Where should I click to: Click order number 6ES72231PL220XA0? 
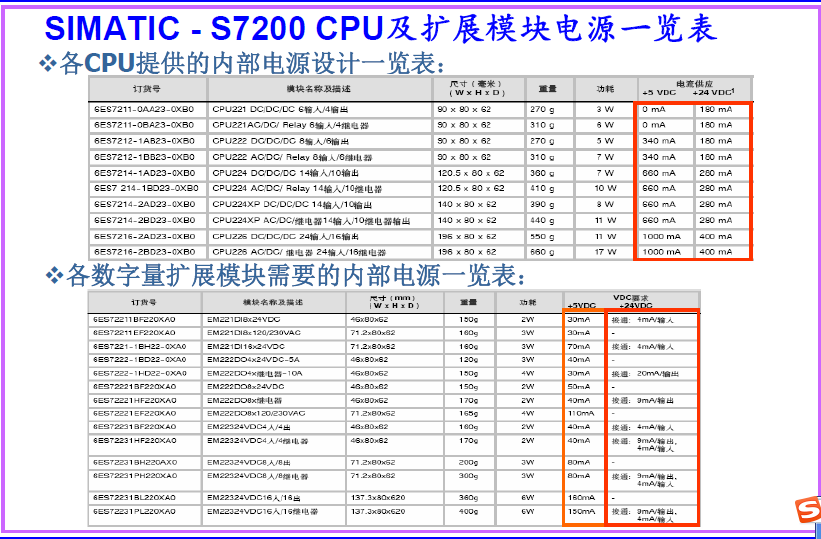(134, 511)
